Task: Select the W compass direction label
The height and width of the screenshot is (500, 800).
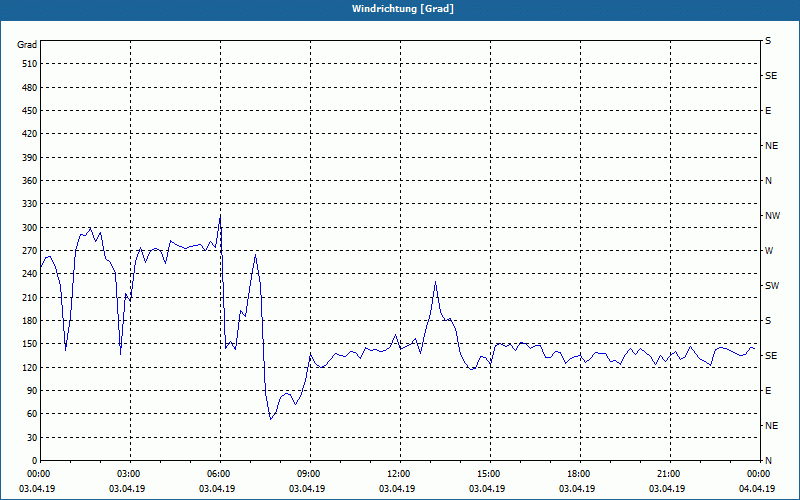Action: (769, 251)
